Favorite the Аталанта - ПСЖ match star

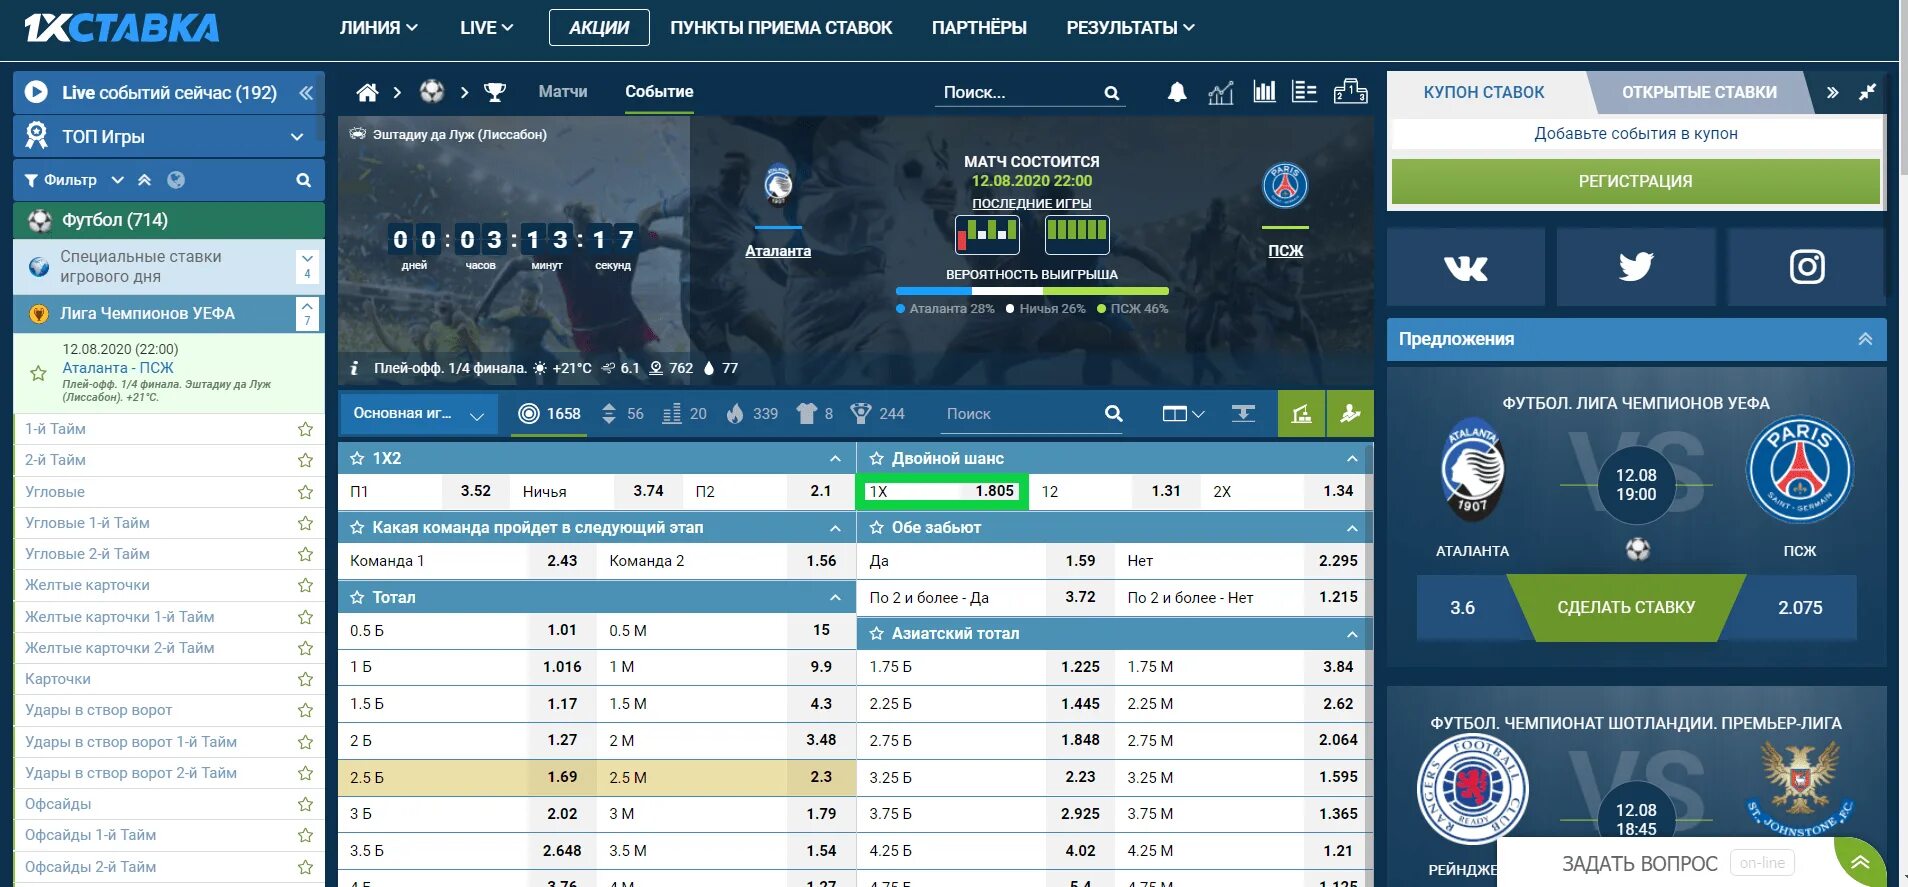click(x=38, y=373)
